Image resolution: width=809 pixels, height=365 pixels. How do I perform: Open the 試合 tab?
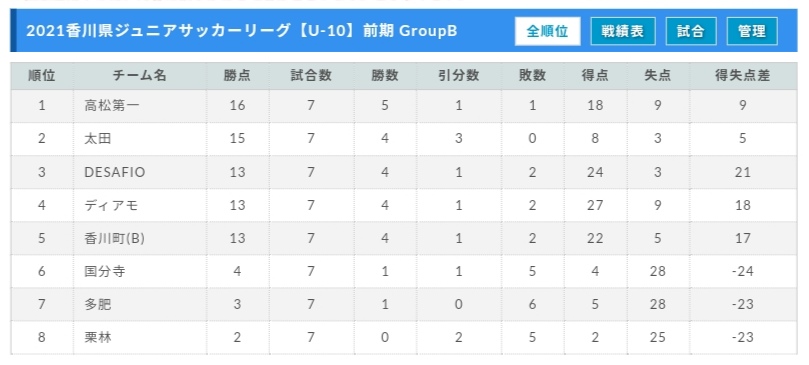691,31
